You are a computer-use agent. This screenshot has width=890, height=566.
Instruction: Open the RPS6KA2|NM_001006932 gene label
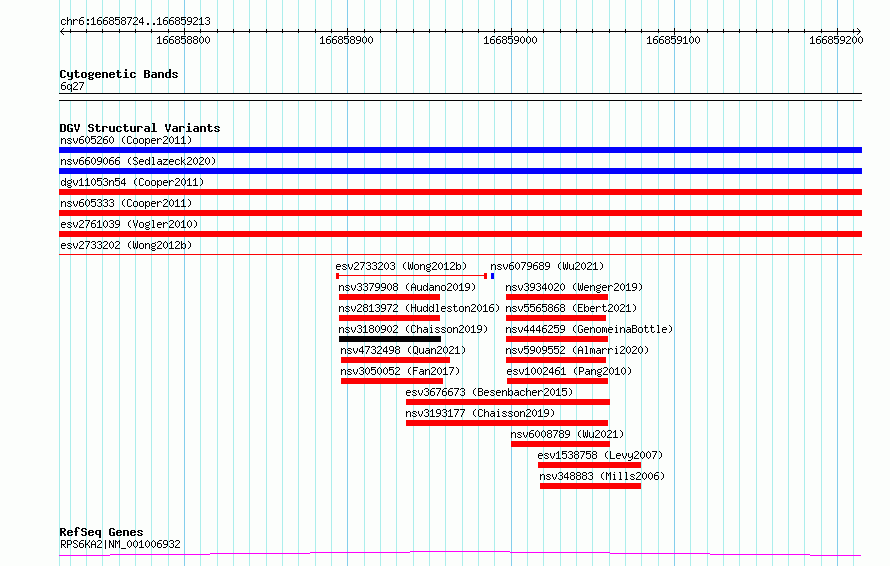(120, 544)
